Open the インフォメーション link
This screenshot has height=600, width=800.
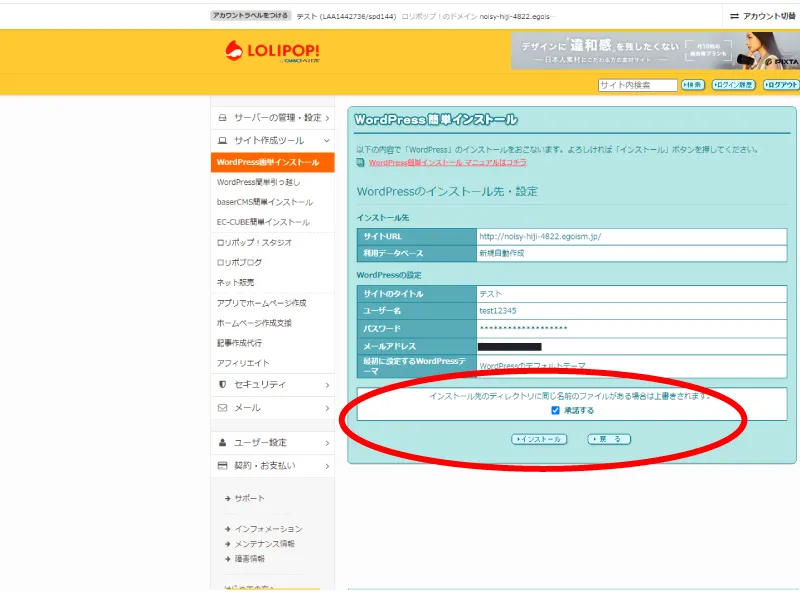(x=268, y=529)
